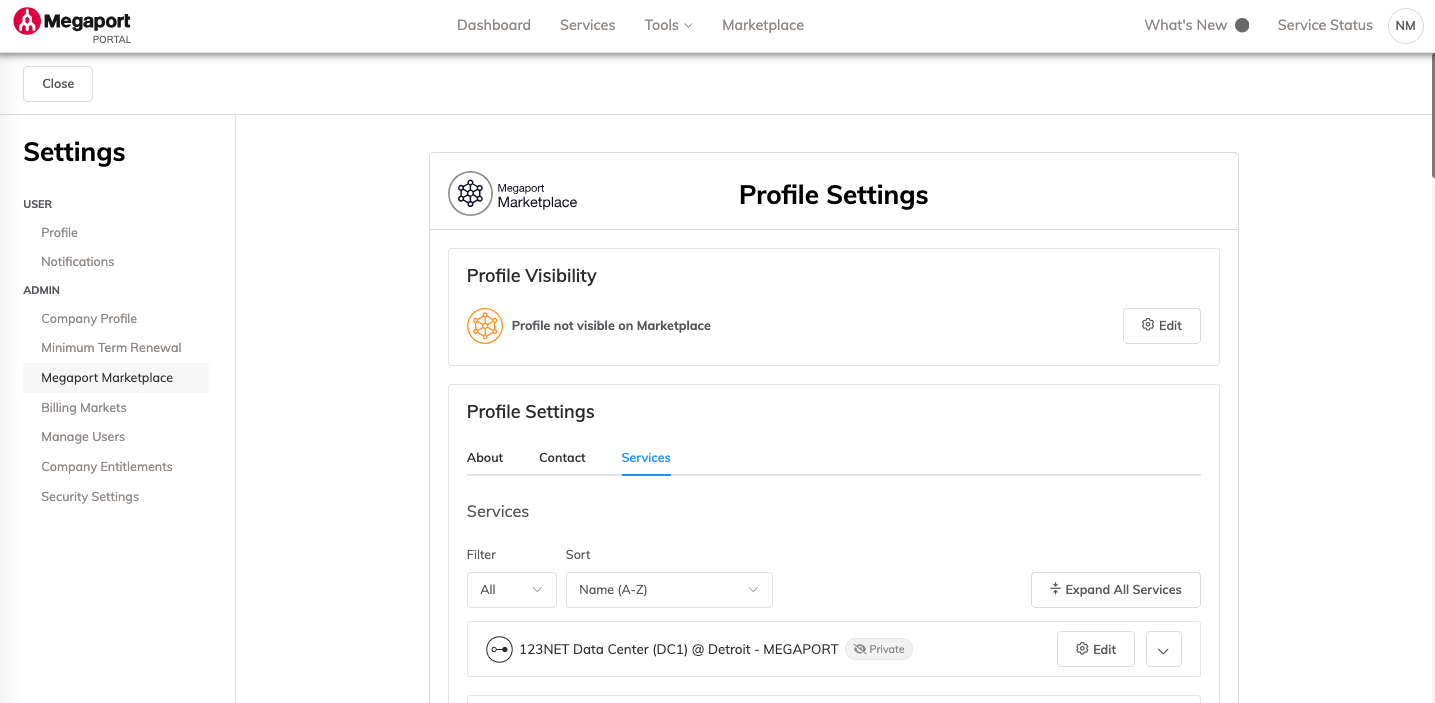The width and height of the screenshot is (1435, 703).
Task: Toggle the Private visibility badge on 123NET service
Action: [x=879, y=649]
